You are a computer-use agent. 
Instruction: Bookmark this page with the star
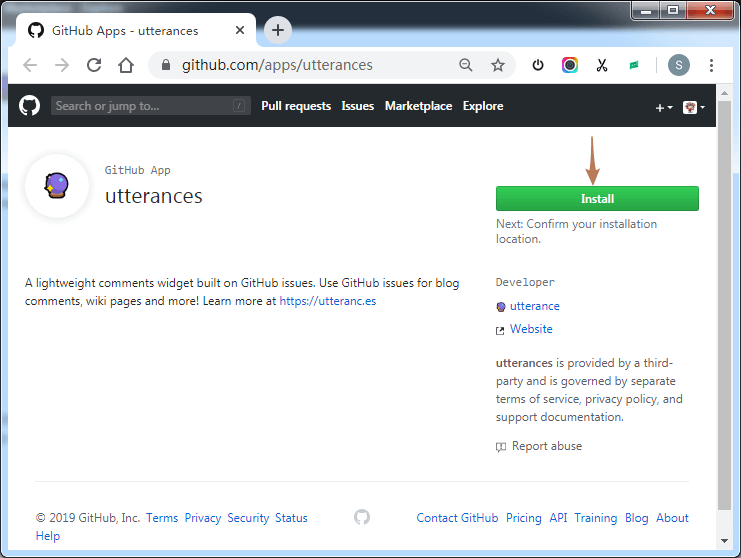point(498,65)
